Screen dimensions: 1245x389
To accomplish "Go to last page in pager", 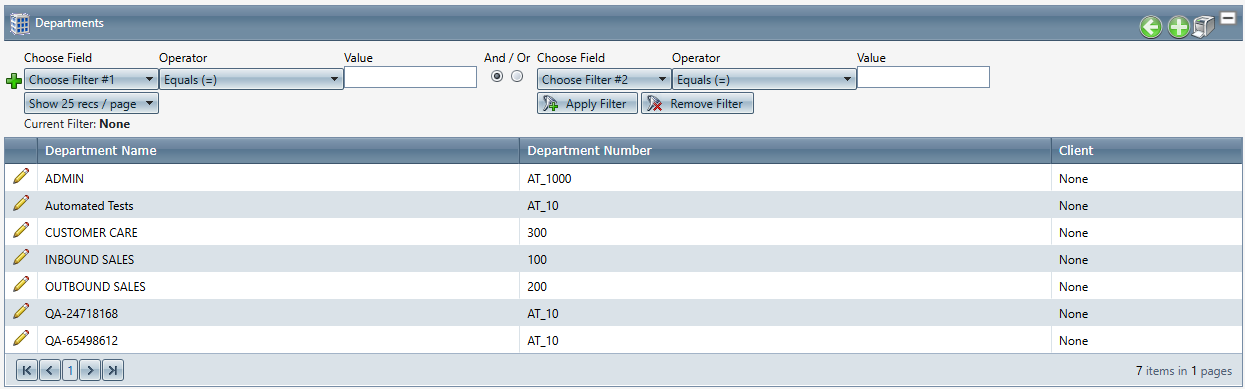I will [113, 371].
